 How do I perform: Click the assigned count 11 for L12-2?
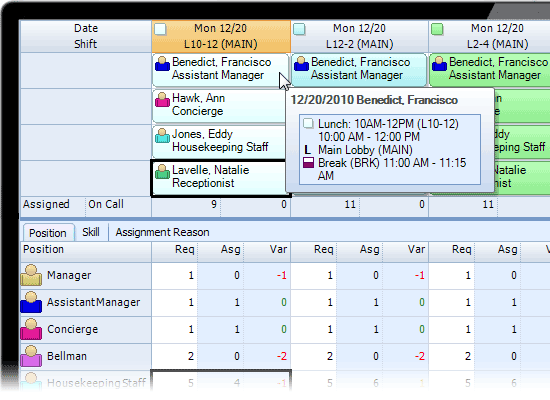[x=350, y=205]
